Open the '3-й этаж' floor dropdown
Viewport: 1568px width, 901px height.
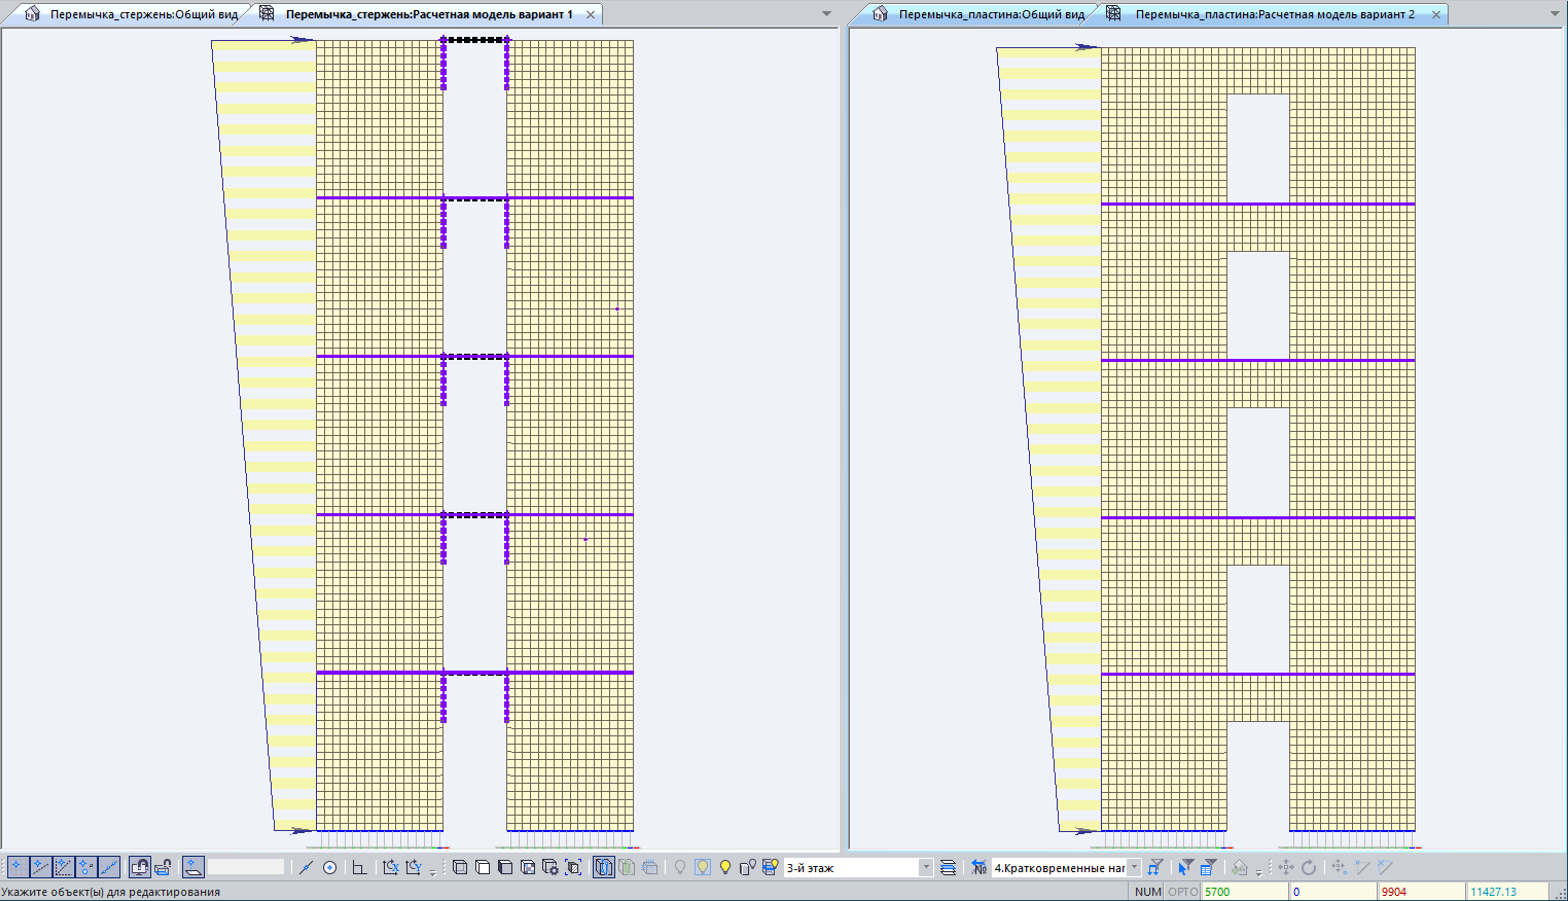[x=925, y=867]
